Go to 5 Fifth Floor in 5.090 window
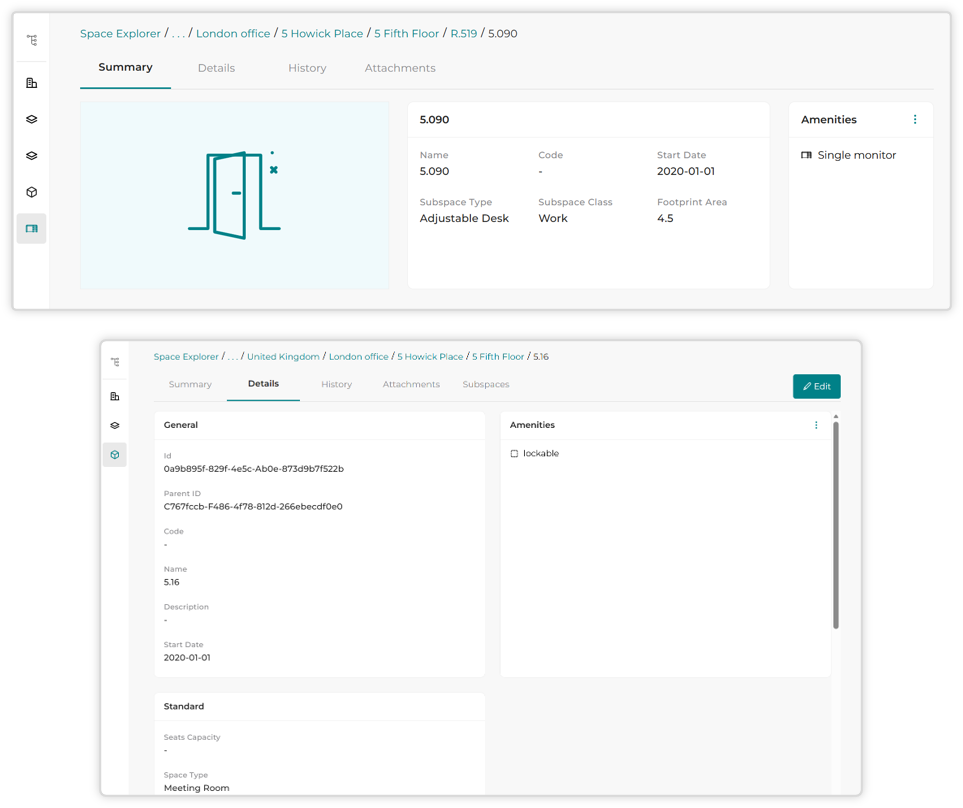Image resolution: width=963 pixels, height=808 pixels. coord(407,34)
